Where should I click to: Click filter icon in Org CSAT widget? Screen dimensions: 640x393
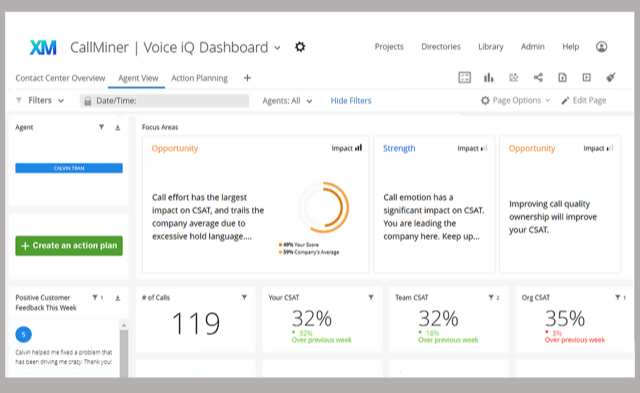[x=618, y=298]
